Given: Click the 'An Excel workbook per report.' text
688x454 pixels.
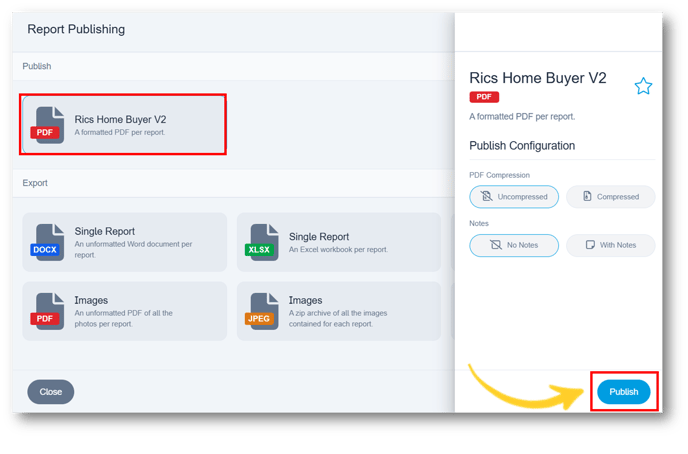Looking at the screenshot, I should pos(338,249).
